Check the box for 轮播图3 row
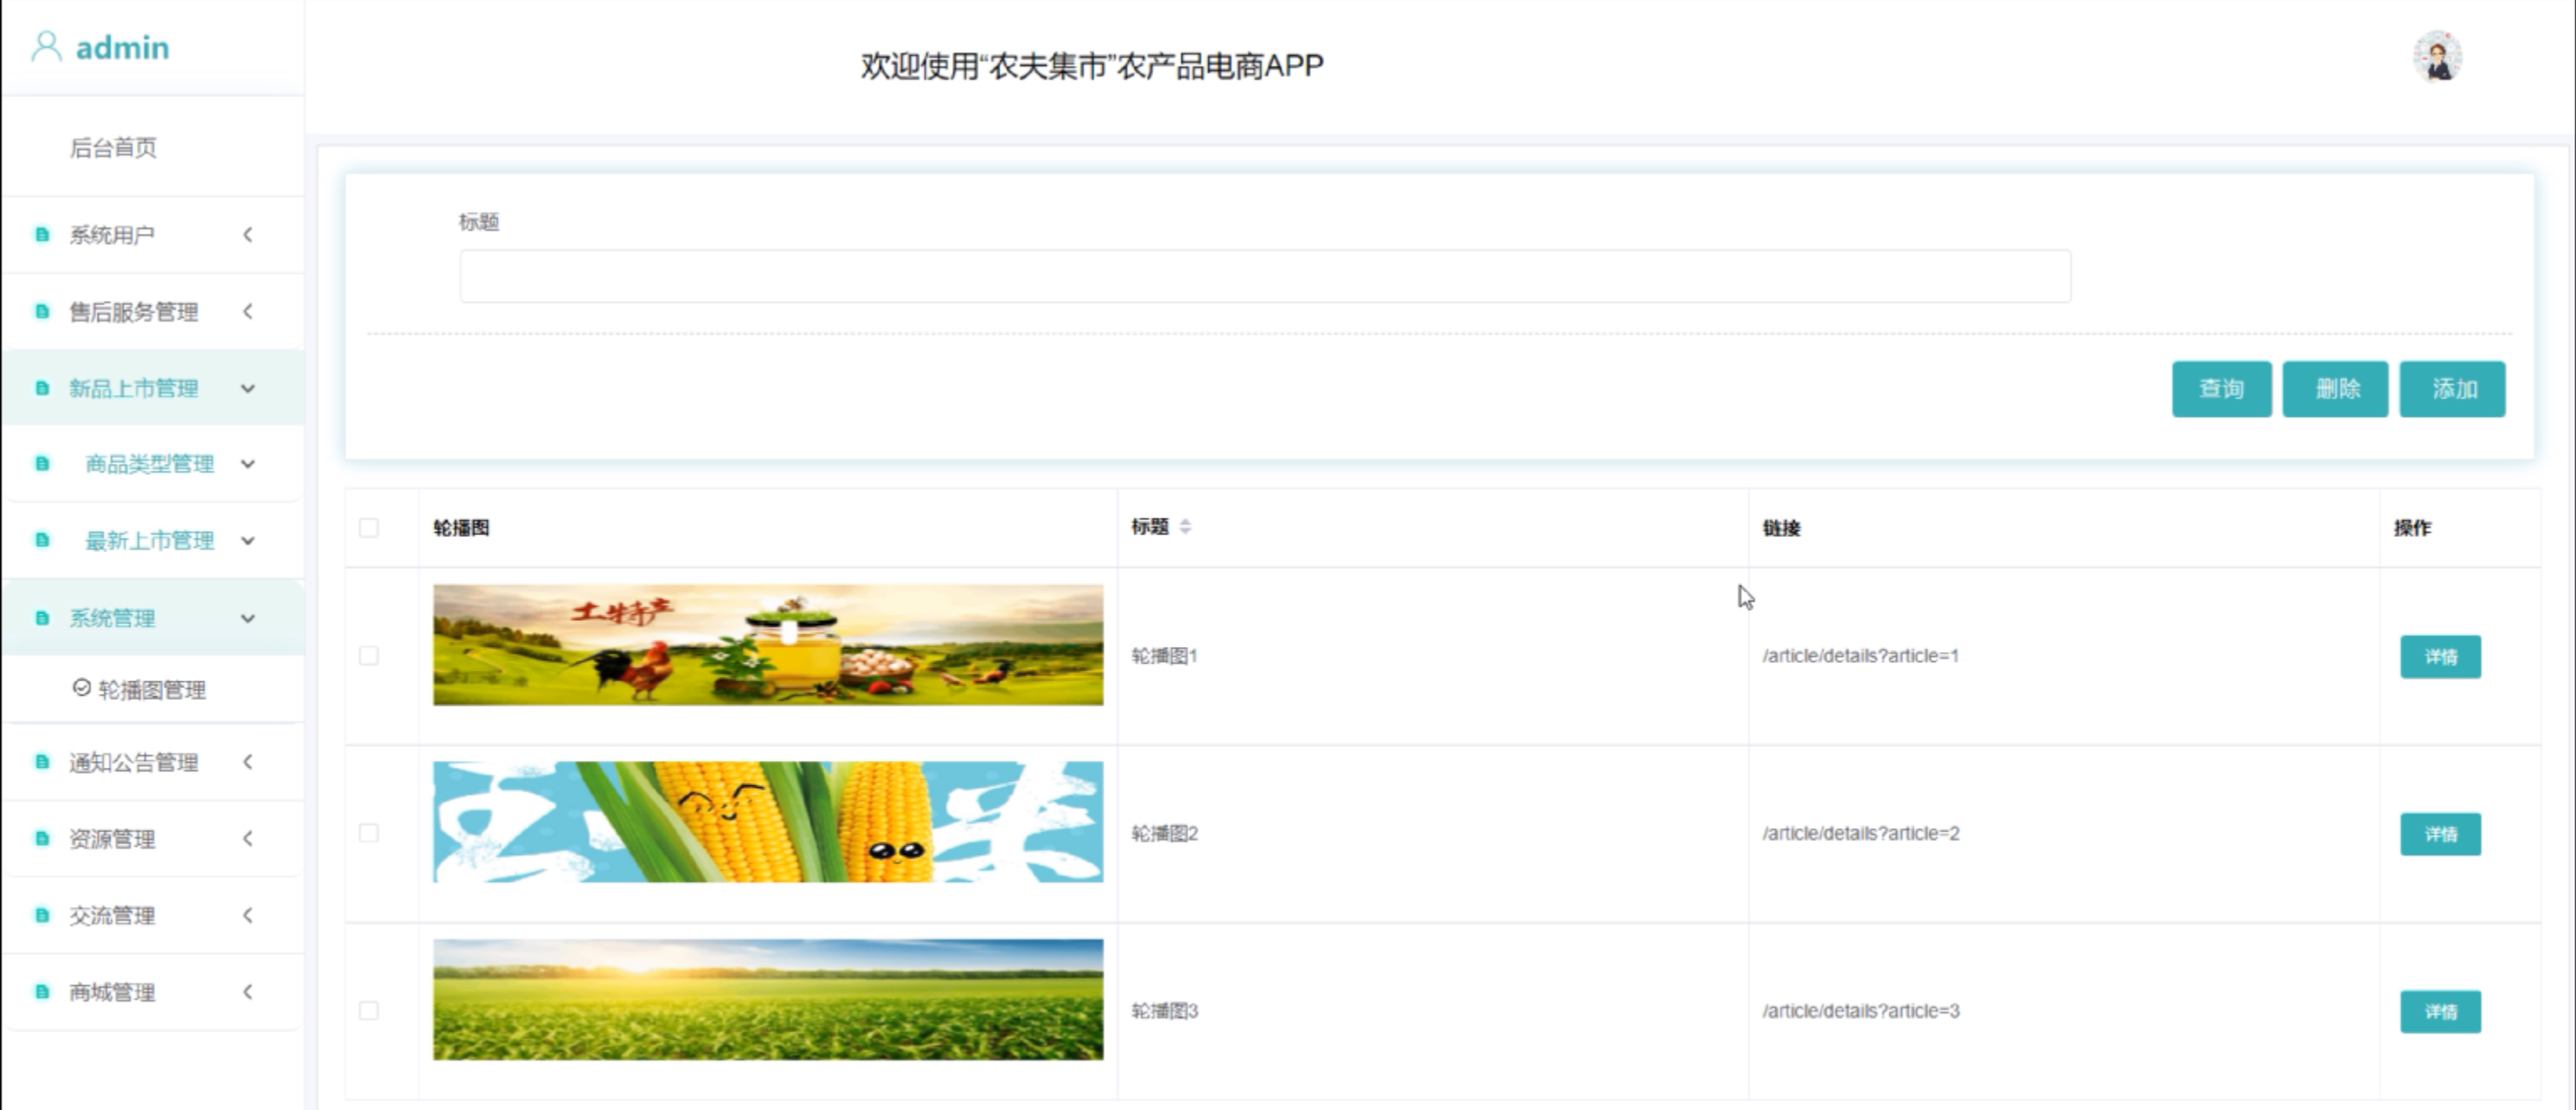 (x=369, y=1011)
